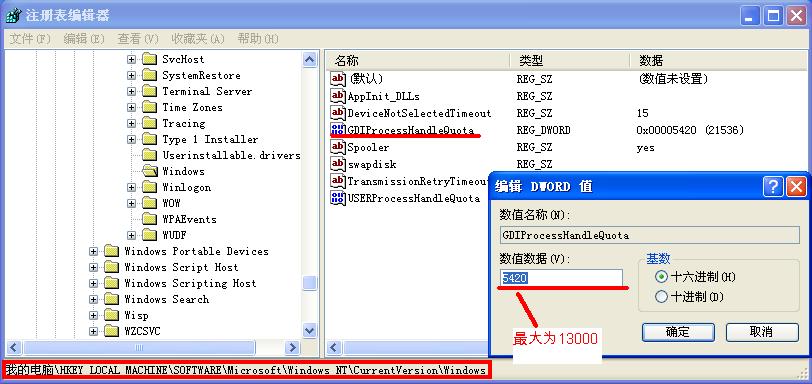
Task: Expand the Tracing tree node
Action: click(131, 124)
